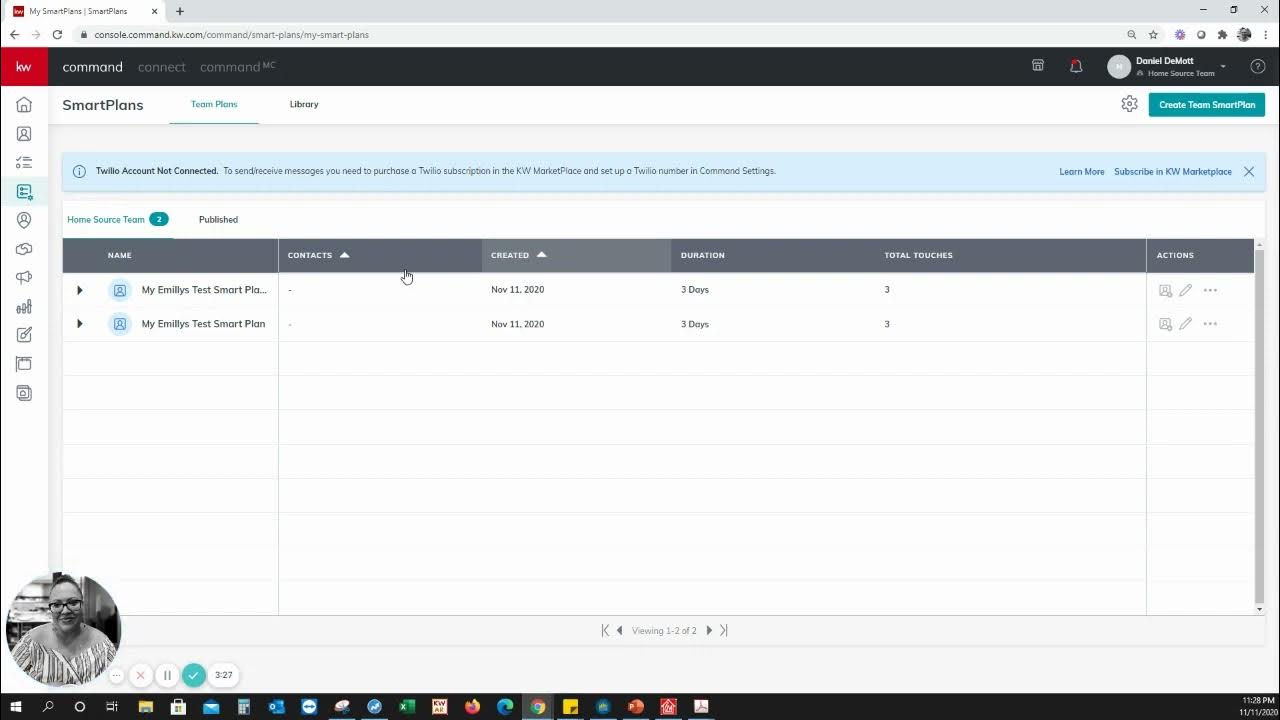Select the Published tab
This screenshot has width=1280, height=720.
pyautogui.click(x=218, y=220)
